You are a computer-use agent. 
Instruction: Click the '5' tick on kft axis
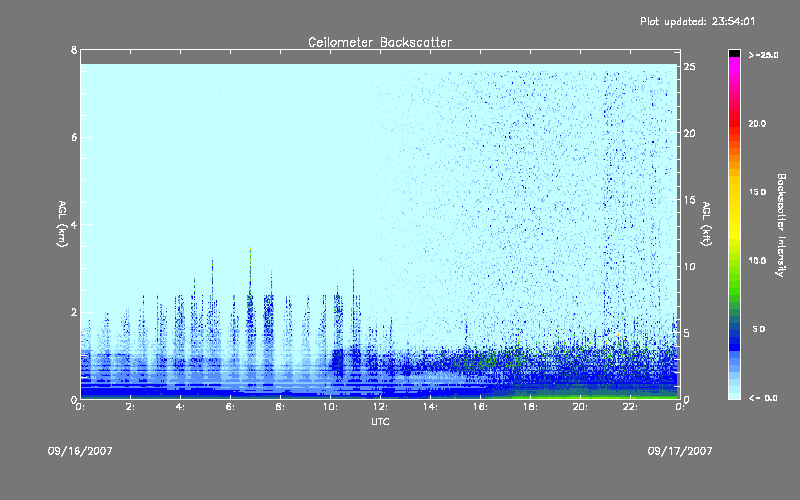(687, 333)
